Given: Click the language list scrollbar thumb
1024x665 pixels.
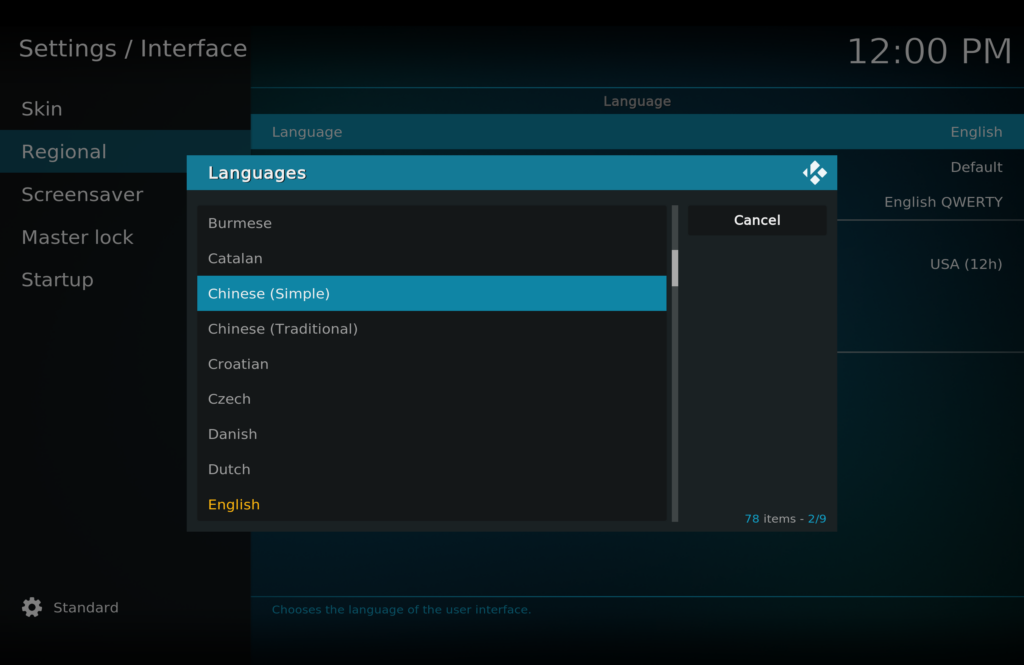Looking at the screenshot, I should coord(675,267).
